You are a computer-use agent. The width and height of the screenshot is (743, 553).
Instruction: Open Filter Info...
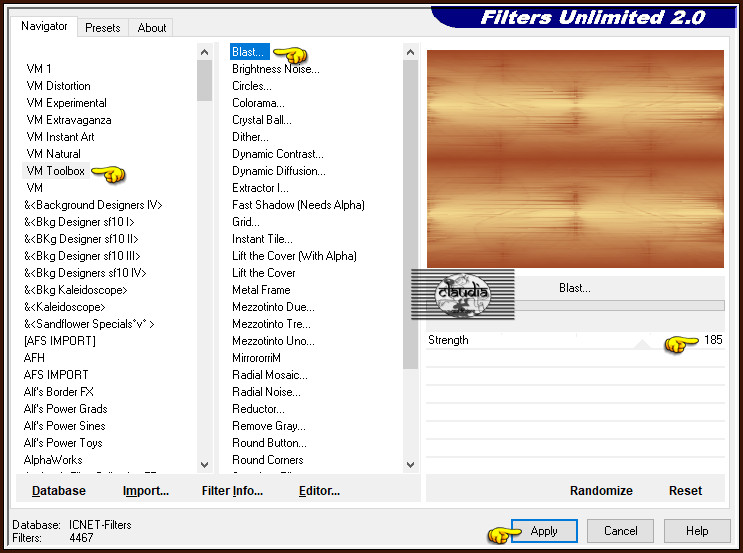pos(232,490)
